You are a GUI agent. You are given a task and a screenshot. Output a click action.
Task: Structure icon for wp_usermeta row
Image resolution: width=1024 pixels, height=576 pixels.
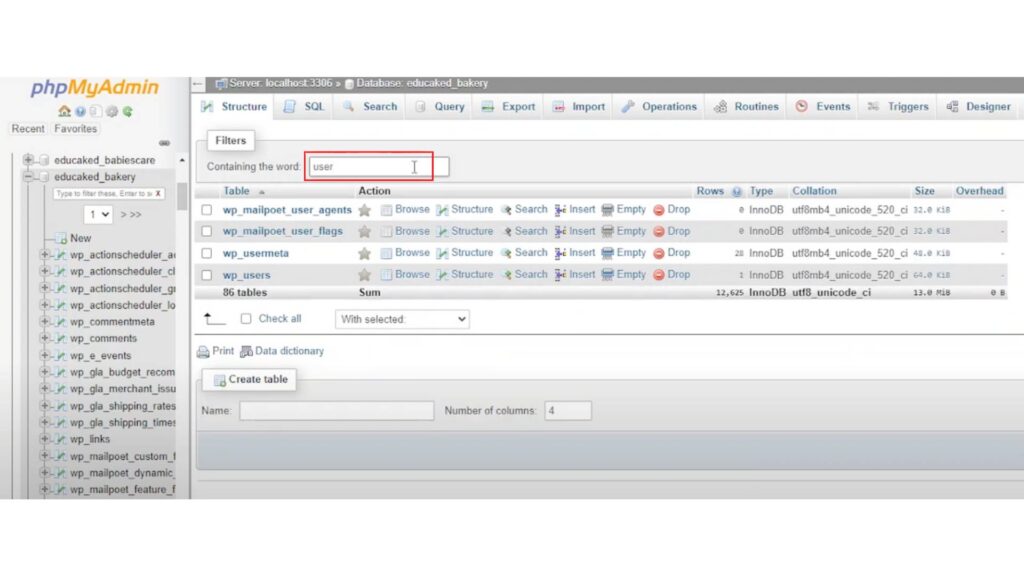click(442, 253)
